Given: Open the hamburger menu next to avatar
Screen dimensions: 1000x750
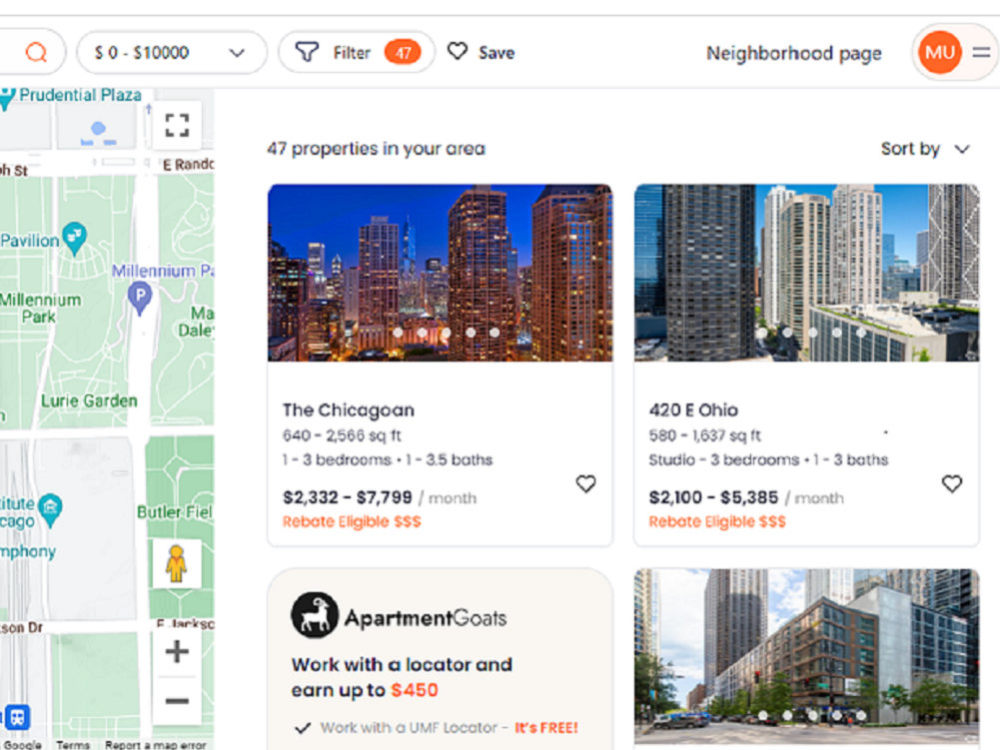Looking at the screenshot, I should click(x=982, y=52).
